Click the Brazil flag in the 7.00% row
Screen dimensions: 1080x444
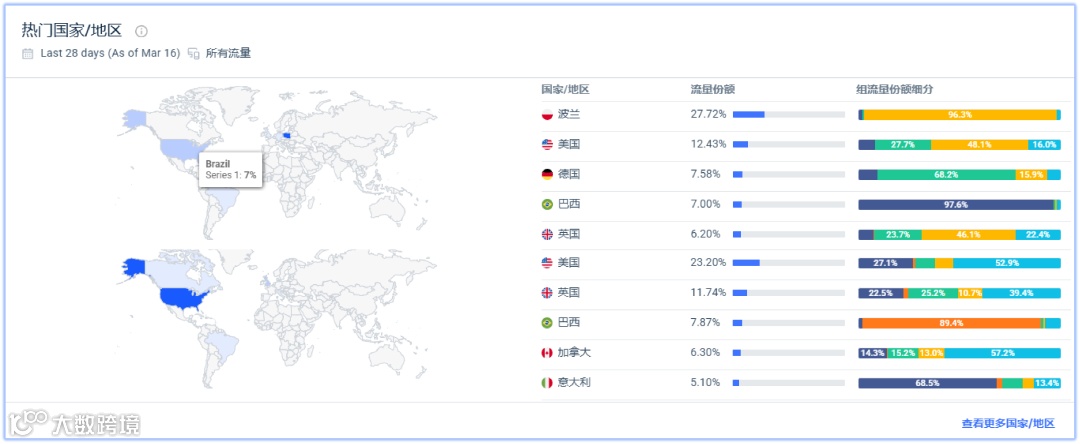547,204
